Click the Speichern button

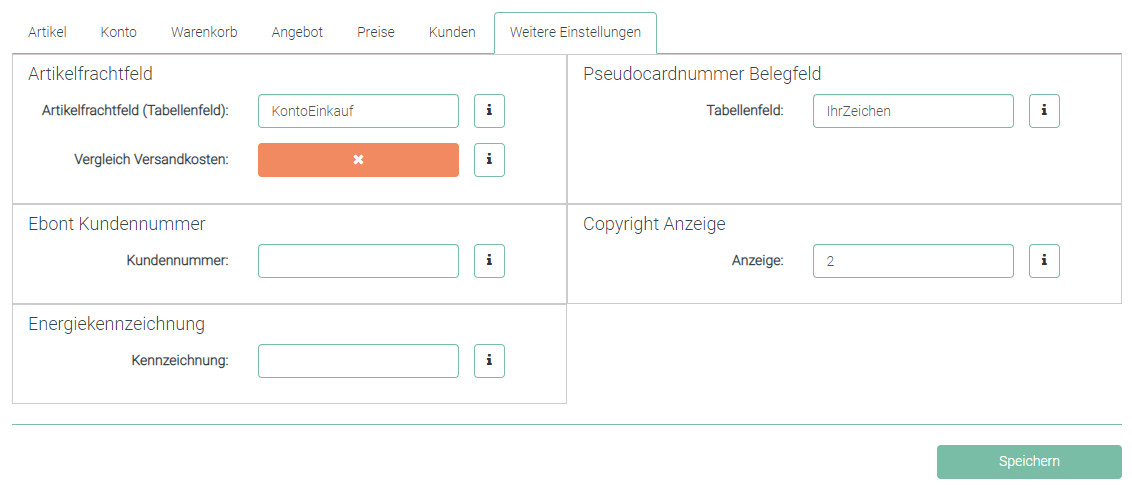[x=1029, y=461]
